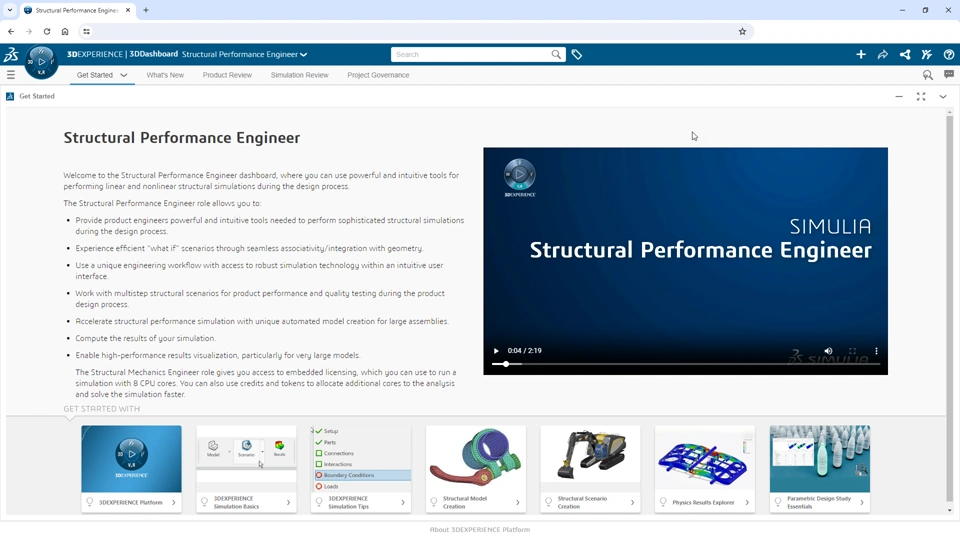Open the browser tab search dropdown
The width and height of the screenshot is (960, 539).
pos(10,10)
